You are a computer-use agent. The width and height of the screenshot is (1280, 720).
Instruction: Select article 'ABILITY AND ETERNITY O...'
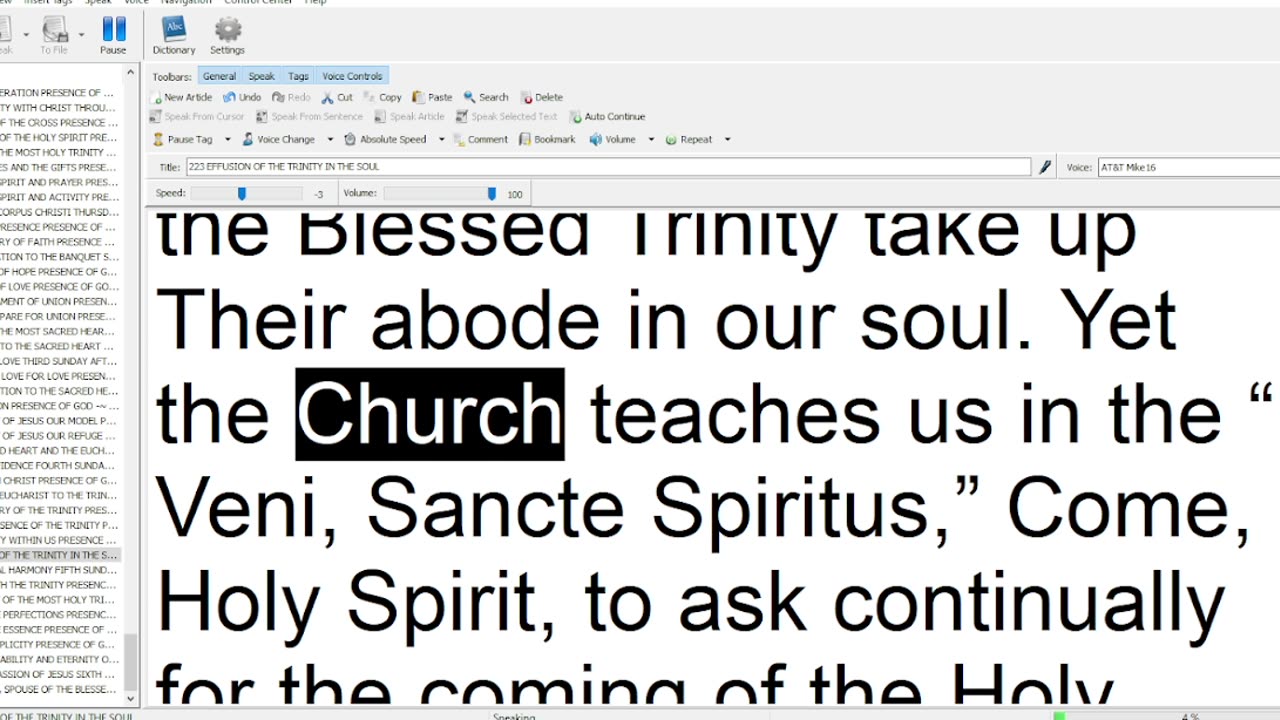(x=60, y=660)
